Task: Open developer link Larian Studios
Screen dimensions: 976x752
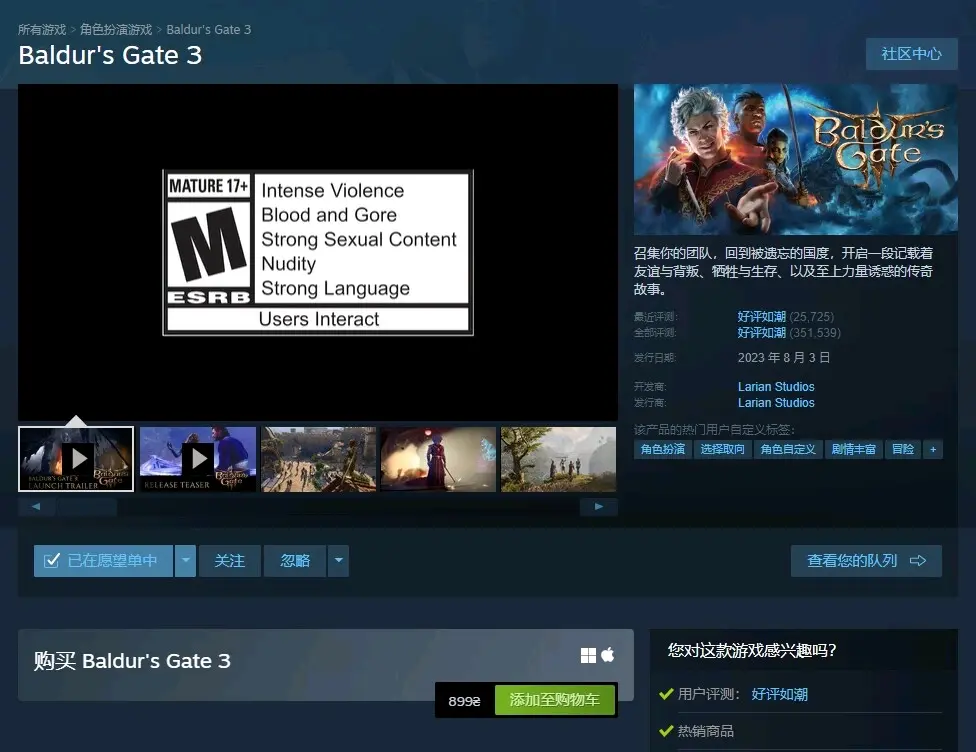Action: pyautogui.click(x=776, y=387)
